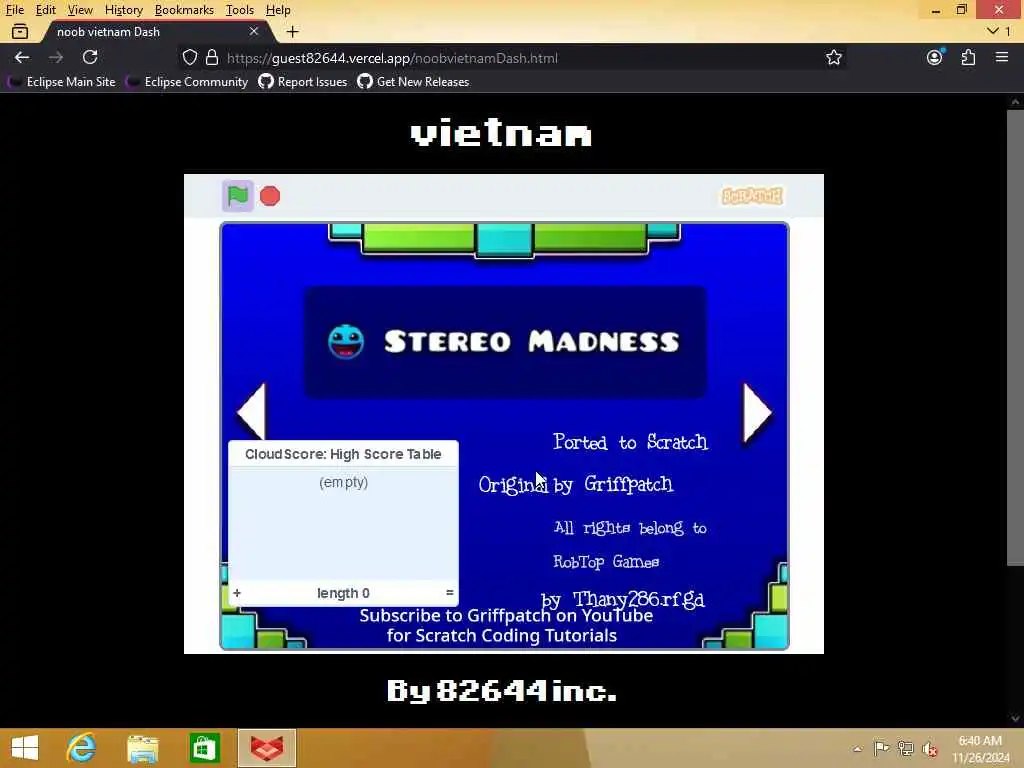
Task: Show hidden system tray icons
Action: pos(857,748)
